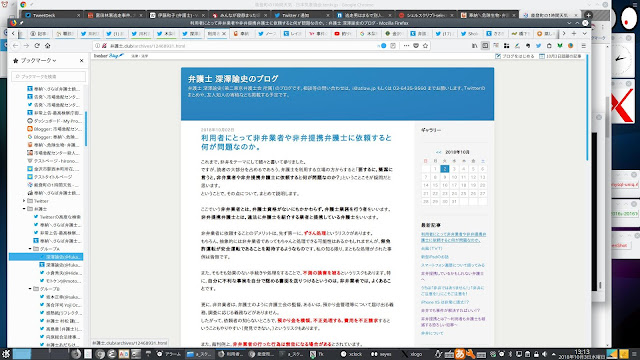The width and height of the screenshot is (640, 360).
Task: Open article title 利用者にとって非弁業者
Action: (x=296, y=142)
